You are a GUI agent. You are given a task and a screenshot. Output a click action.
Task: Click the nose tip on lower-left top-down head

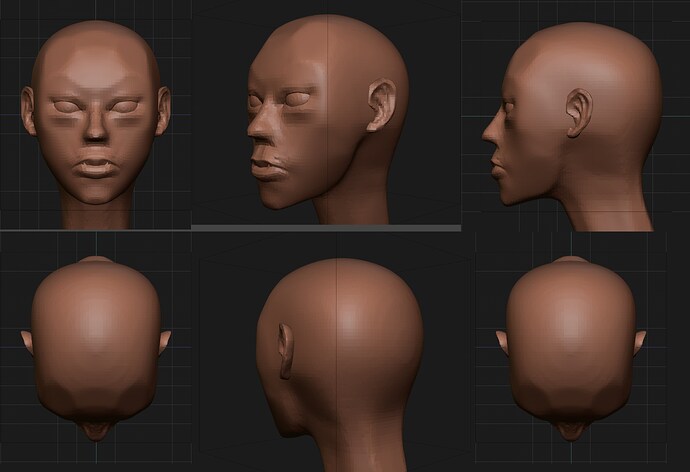coord(96,431)
